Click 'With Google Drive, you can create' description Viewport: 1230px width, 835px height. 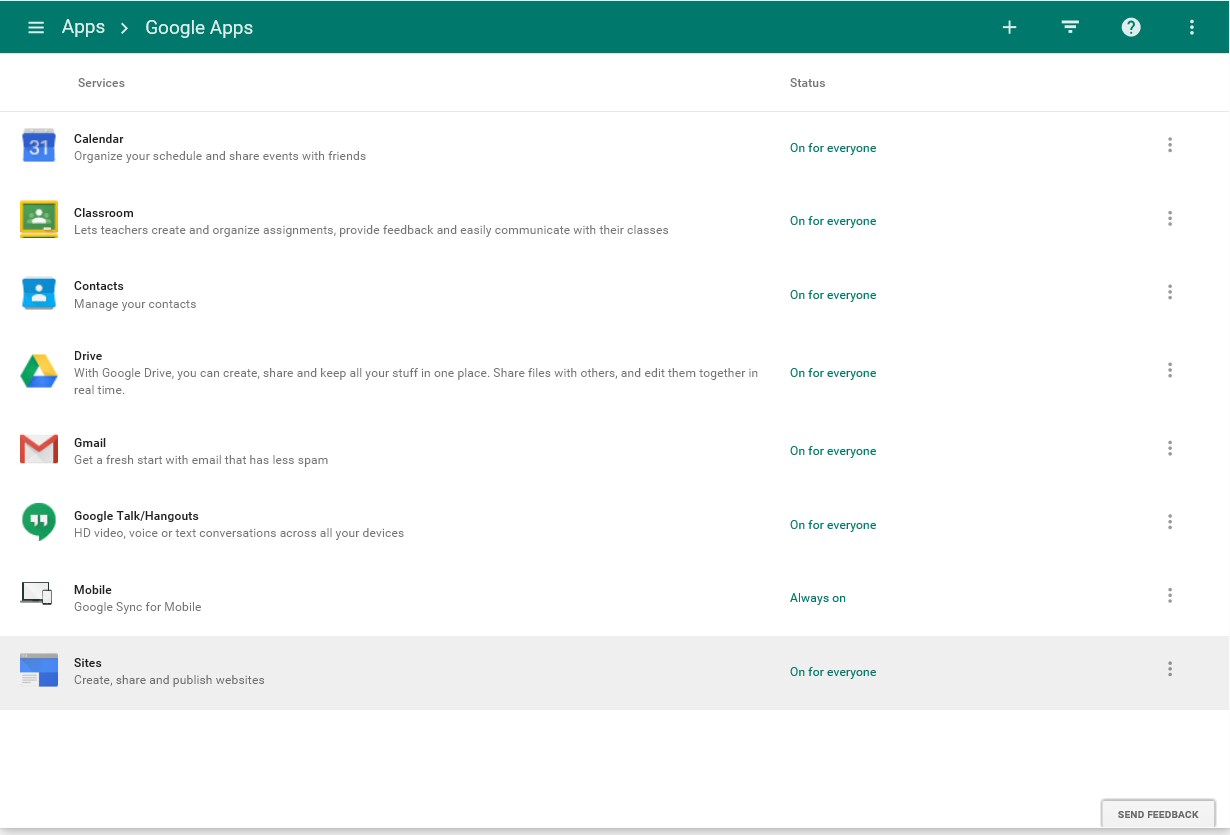coord(416,382)
